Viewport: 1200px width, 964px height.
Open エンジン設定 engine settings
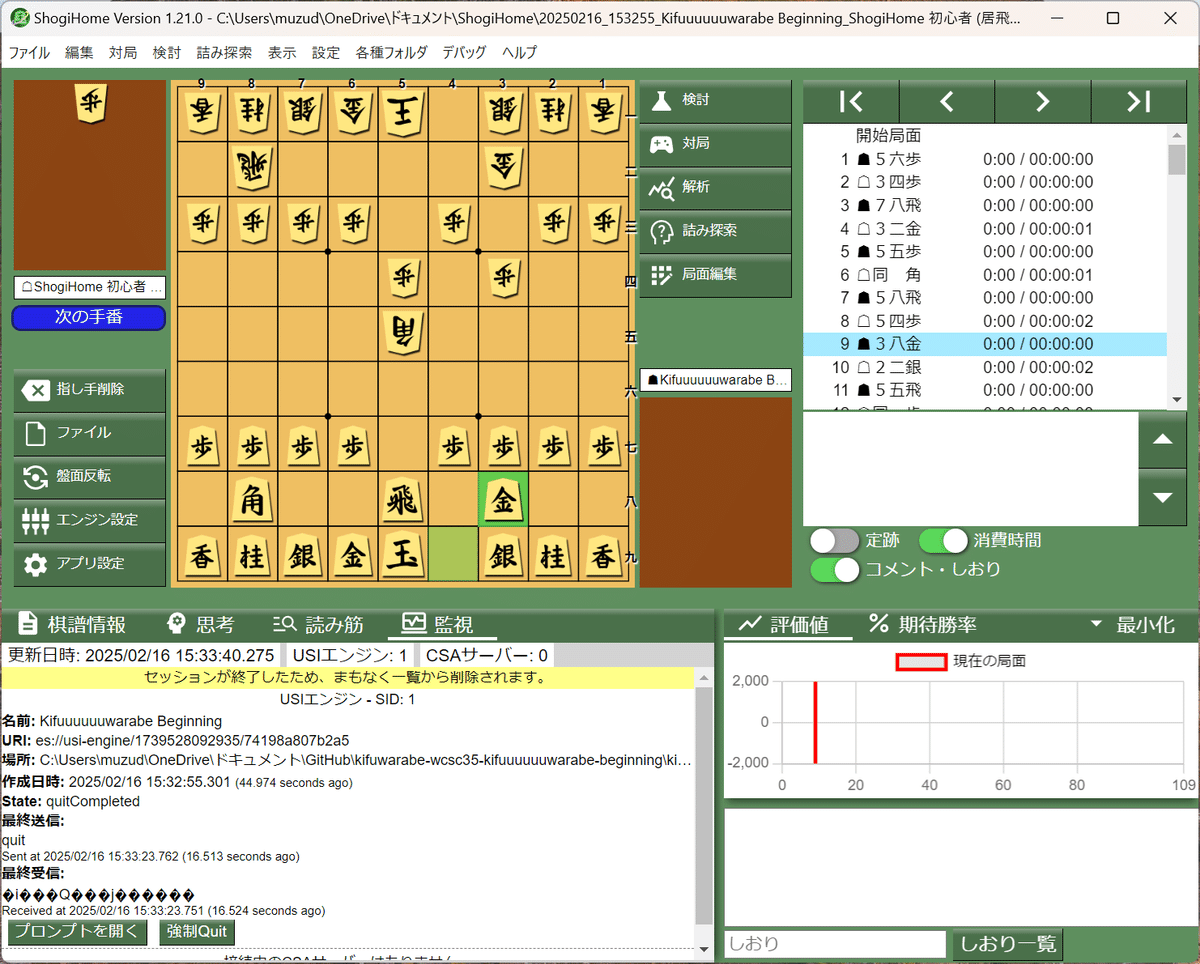(x=90, y=520)
